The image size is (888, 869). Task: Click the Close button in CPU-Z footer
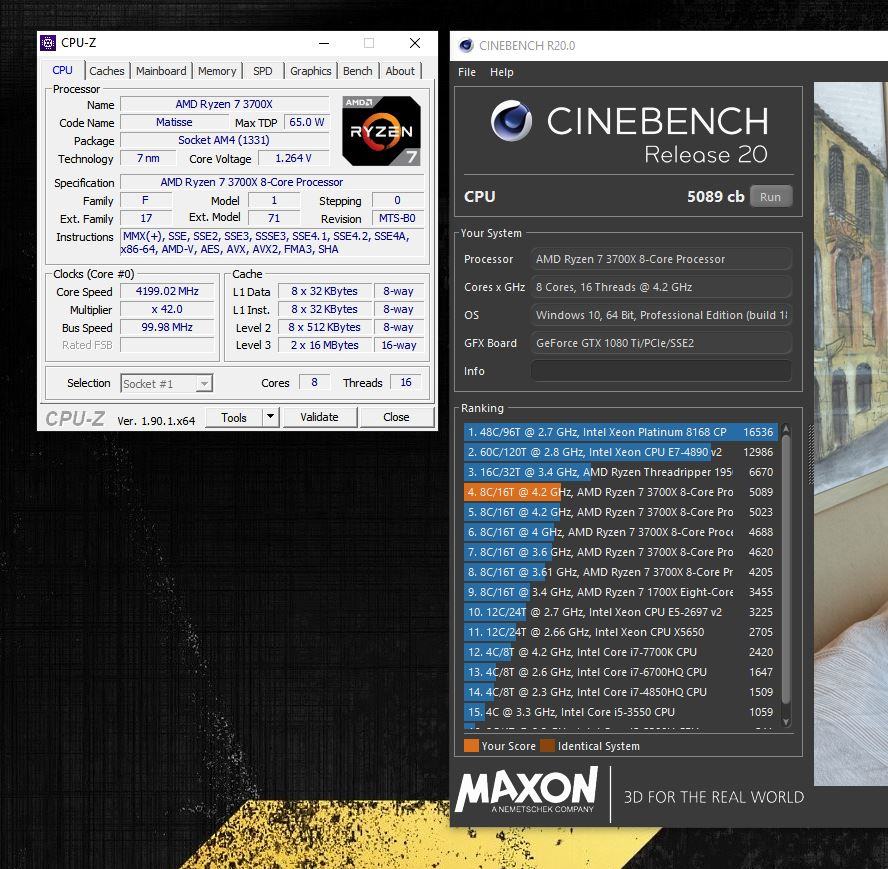click(396, 418)
